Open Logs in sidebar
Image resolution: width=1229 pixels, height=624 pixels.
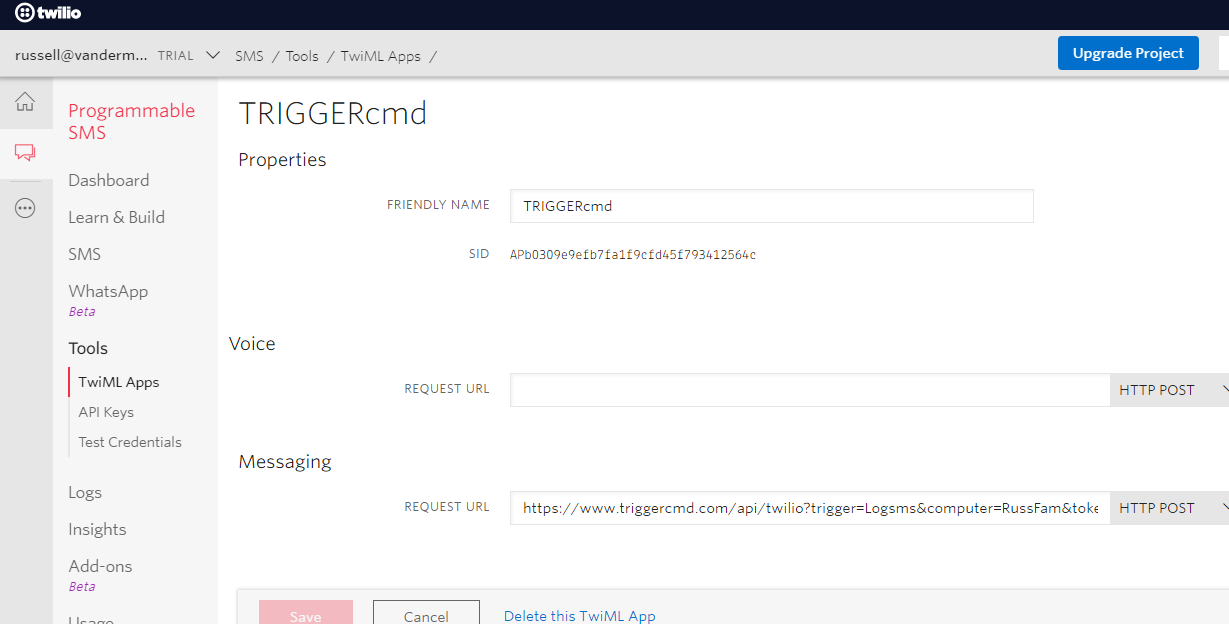point(85,492)
